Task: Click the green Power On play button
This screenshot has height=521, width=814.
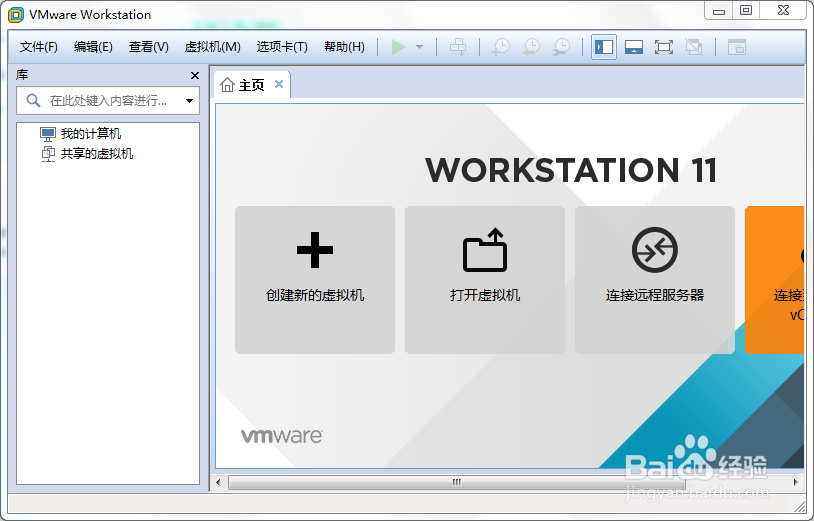Action: [398, 47]
